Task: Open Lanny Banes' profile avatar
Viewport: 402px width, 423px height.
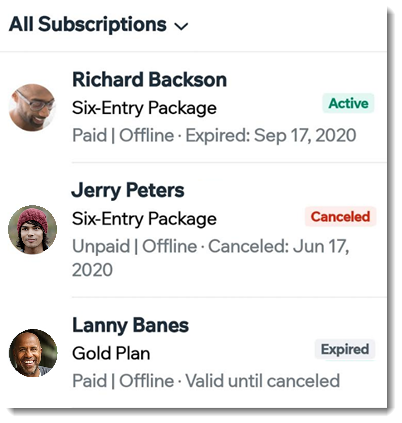Action: coord(33,353)
